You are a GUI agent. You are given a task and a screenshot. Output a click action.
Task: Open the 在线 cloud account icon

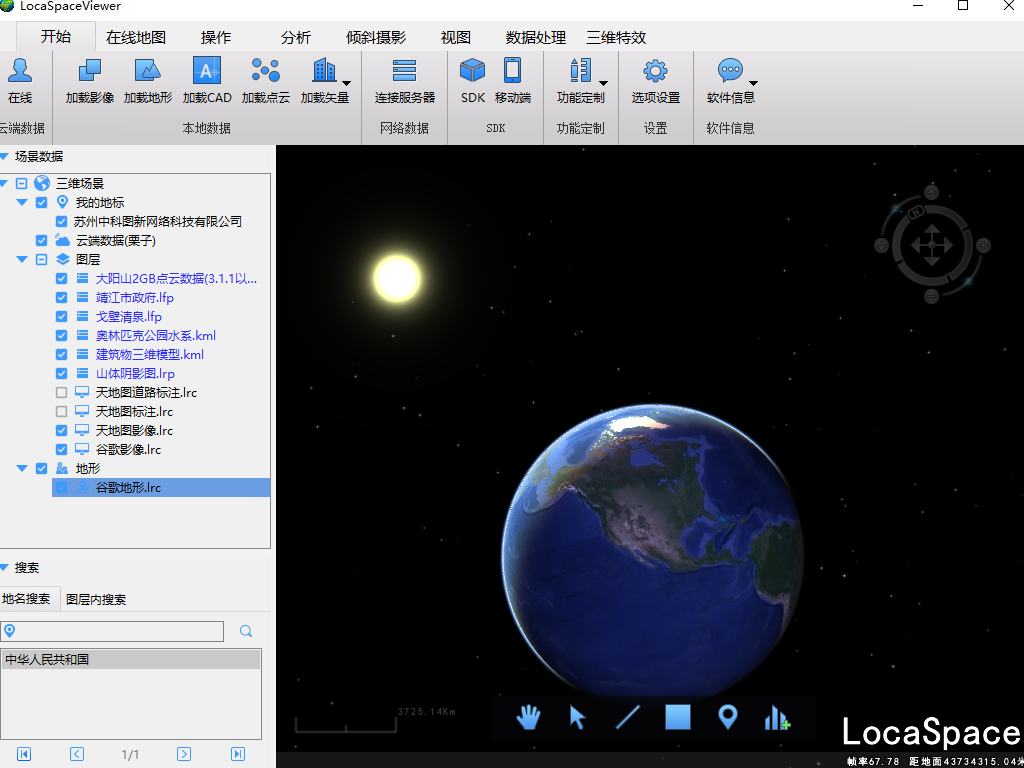tap(20, 71)
